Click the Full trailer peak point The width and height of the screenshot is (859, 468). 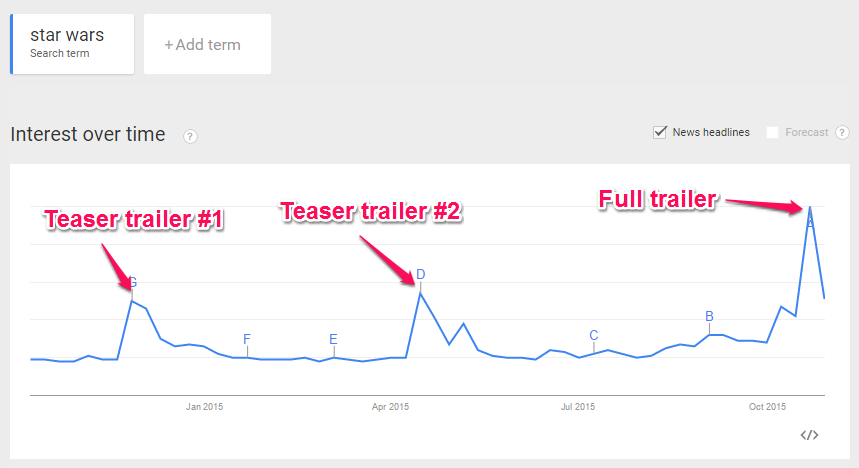[x=810, y=207]
